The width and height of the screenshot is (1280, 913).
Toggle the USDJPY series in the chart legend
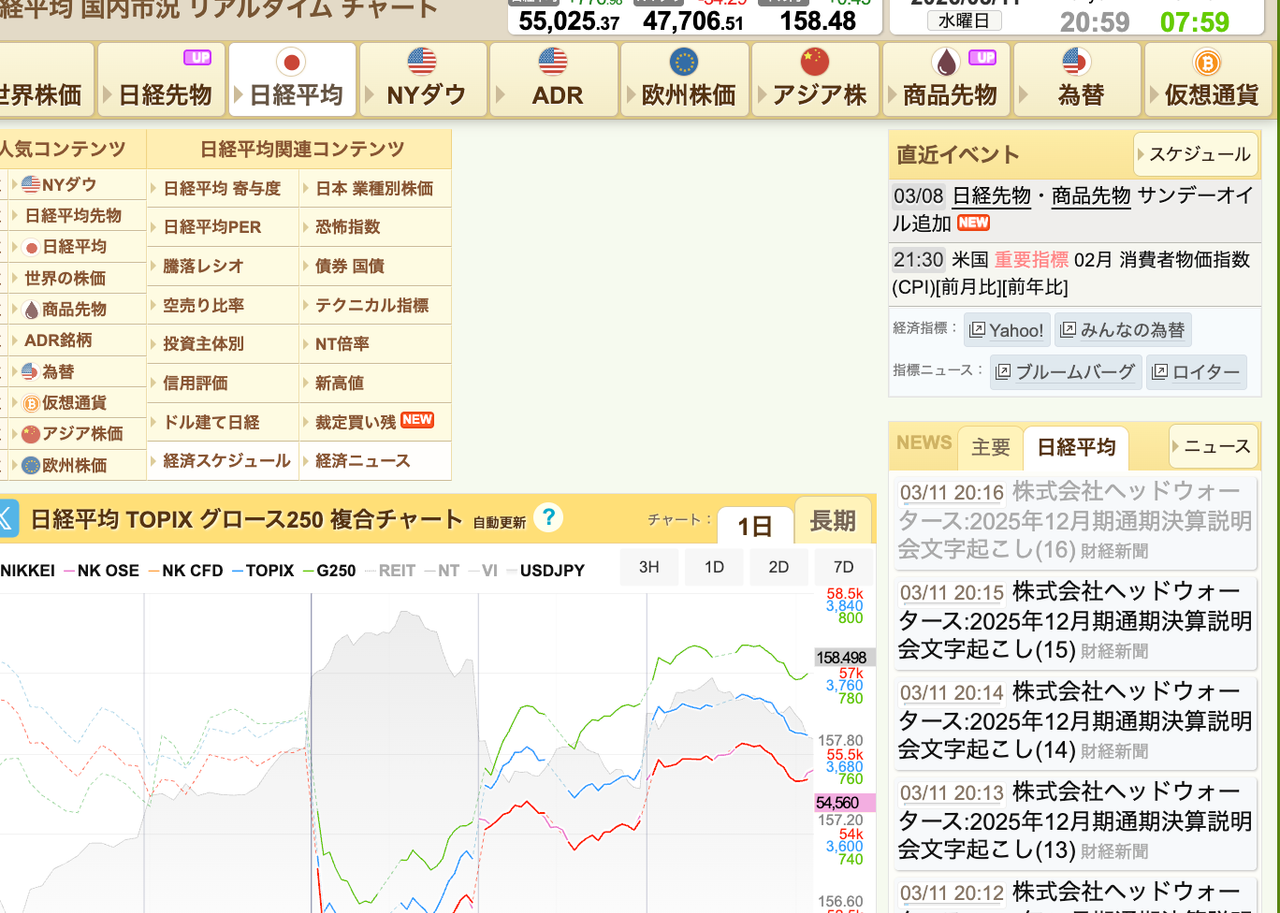[550, 570]
